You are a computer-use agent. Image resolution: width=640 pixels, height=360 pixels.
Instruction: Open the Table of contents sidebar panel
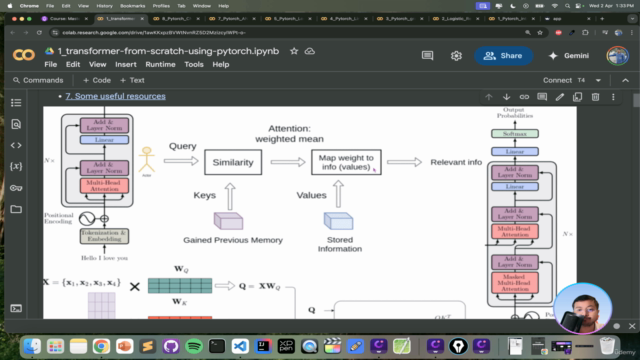coord(16,102)
